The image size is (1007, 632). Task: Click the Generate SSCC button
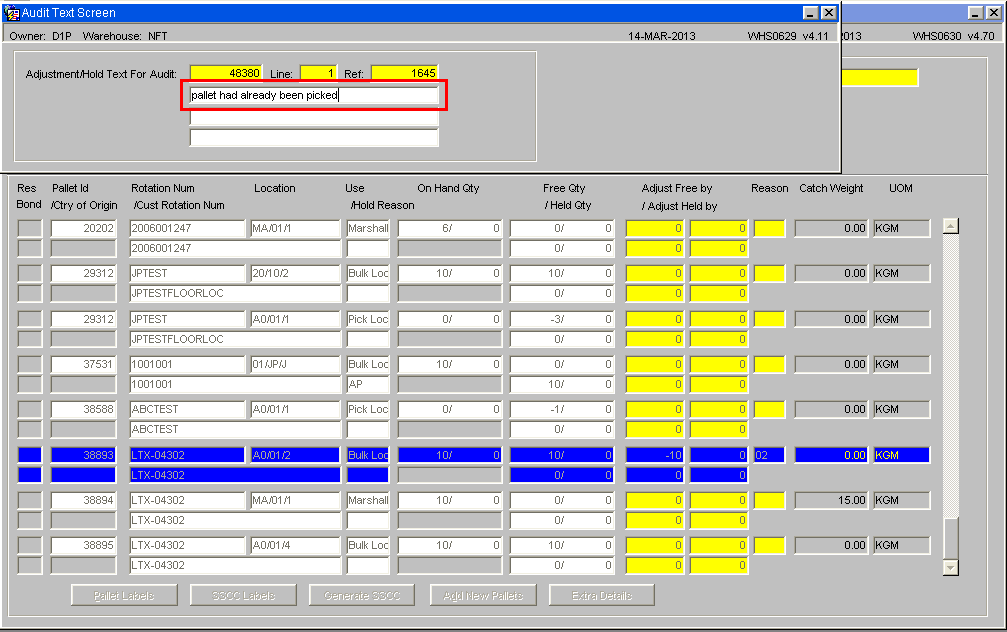[362, 595]
